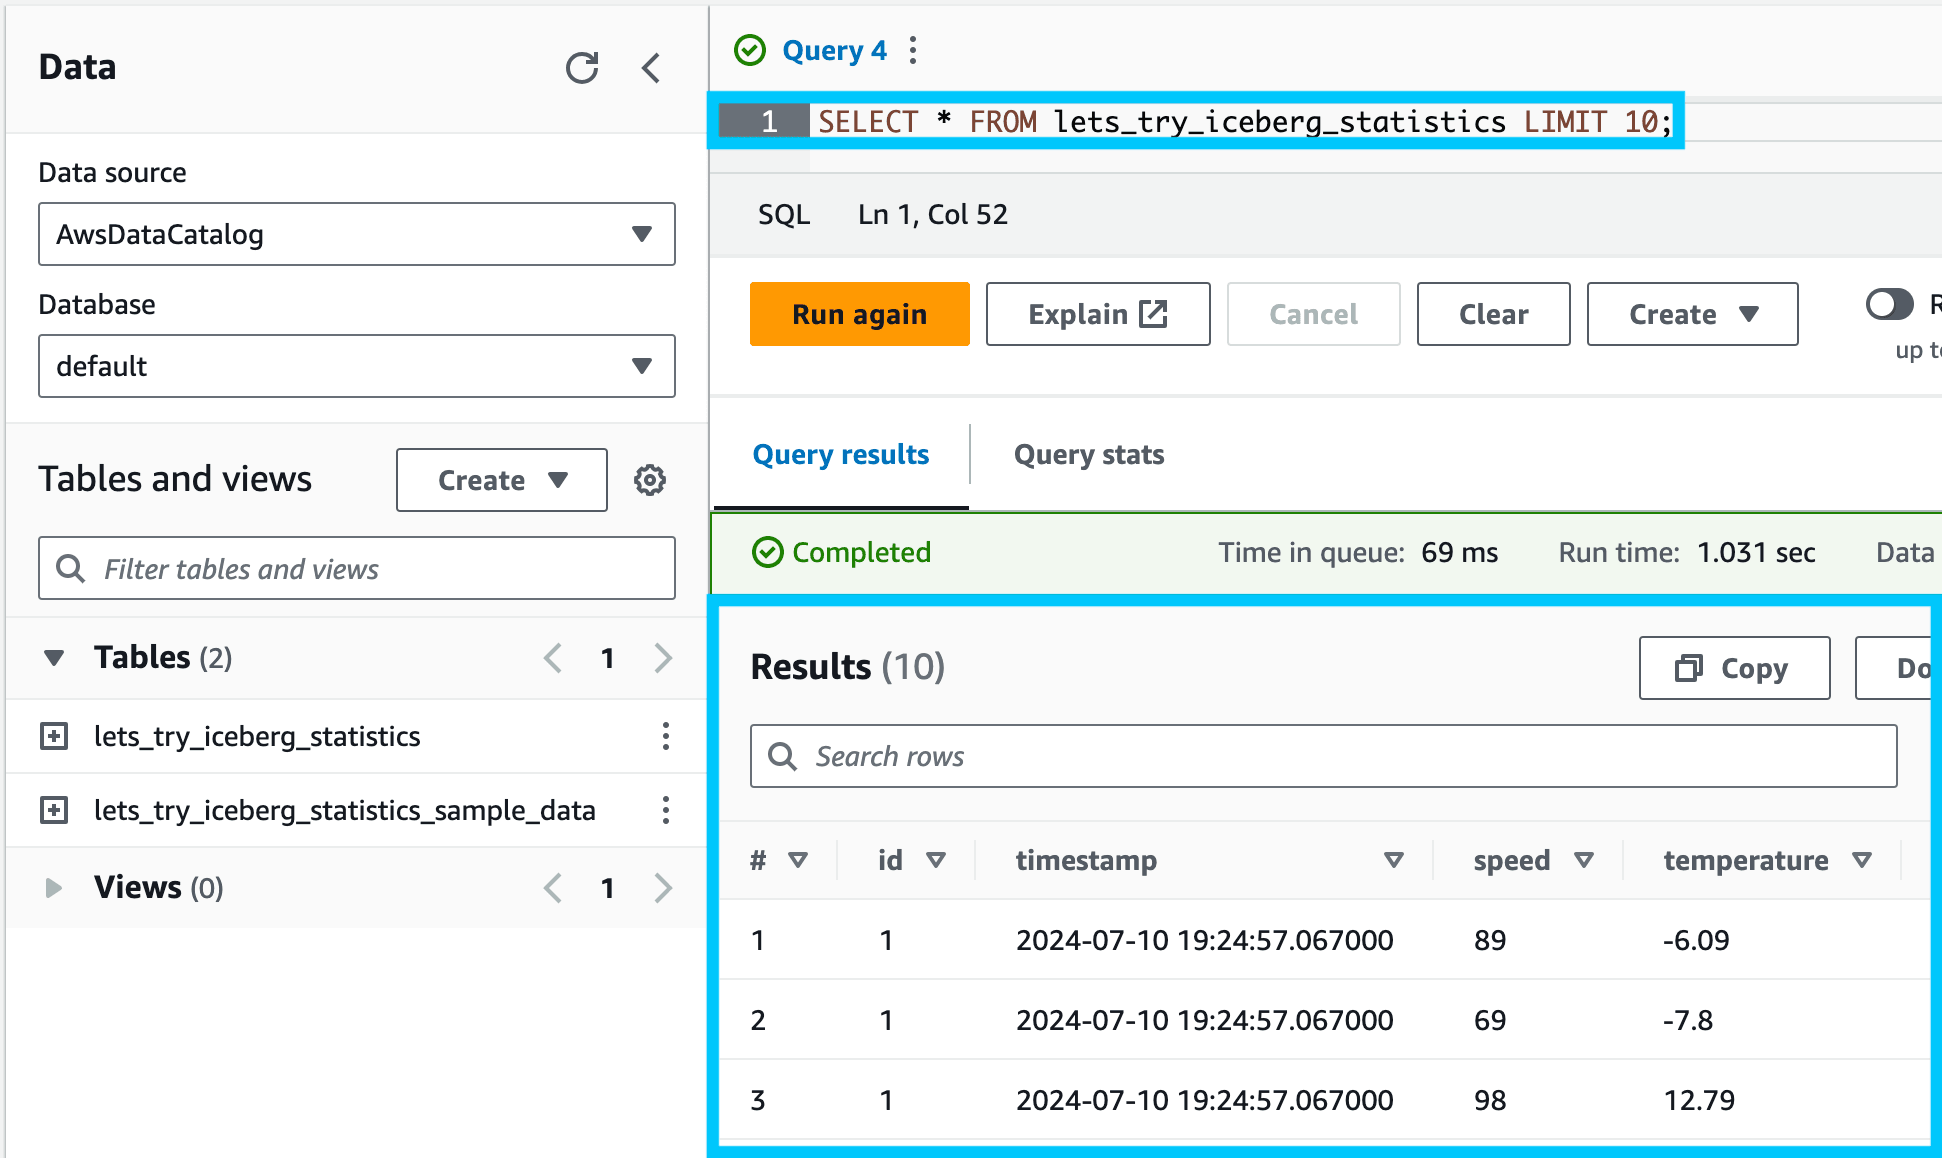Click the Search rows field
Viewport: 1942px width, 1158px height.
coord(1323,756)
